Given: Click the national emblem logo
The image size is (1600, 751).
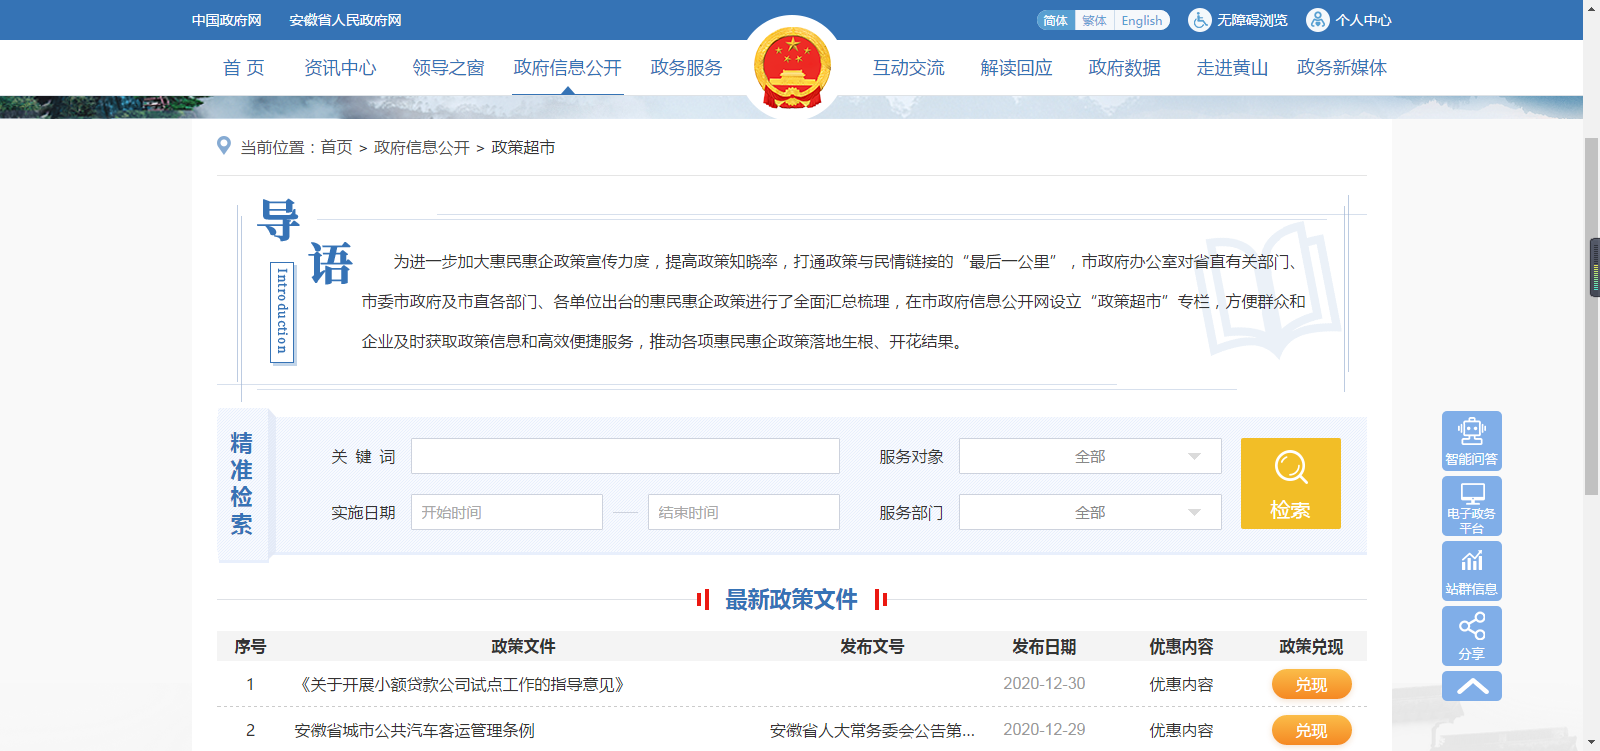Looking at the screenshot, I should (x=792, y=68).
